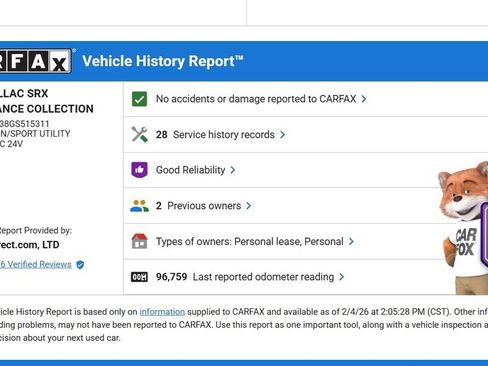Click the house types-of-owners icon
This screenshot has width=488, height=366.
coord(139,241)
